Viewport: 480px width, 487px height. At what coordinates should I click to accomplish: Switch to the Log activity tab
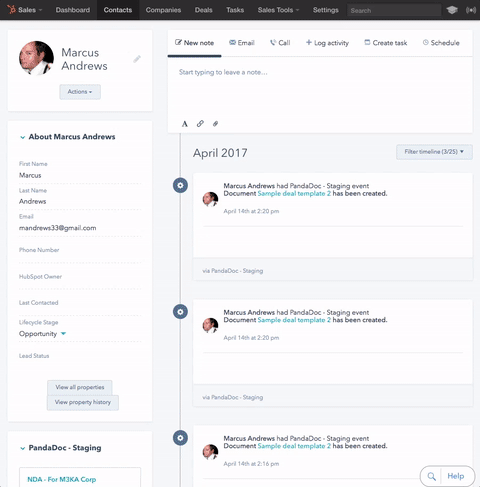(327, 43)
